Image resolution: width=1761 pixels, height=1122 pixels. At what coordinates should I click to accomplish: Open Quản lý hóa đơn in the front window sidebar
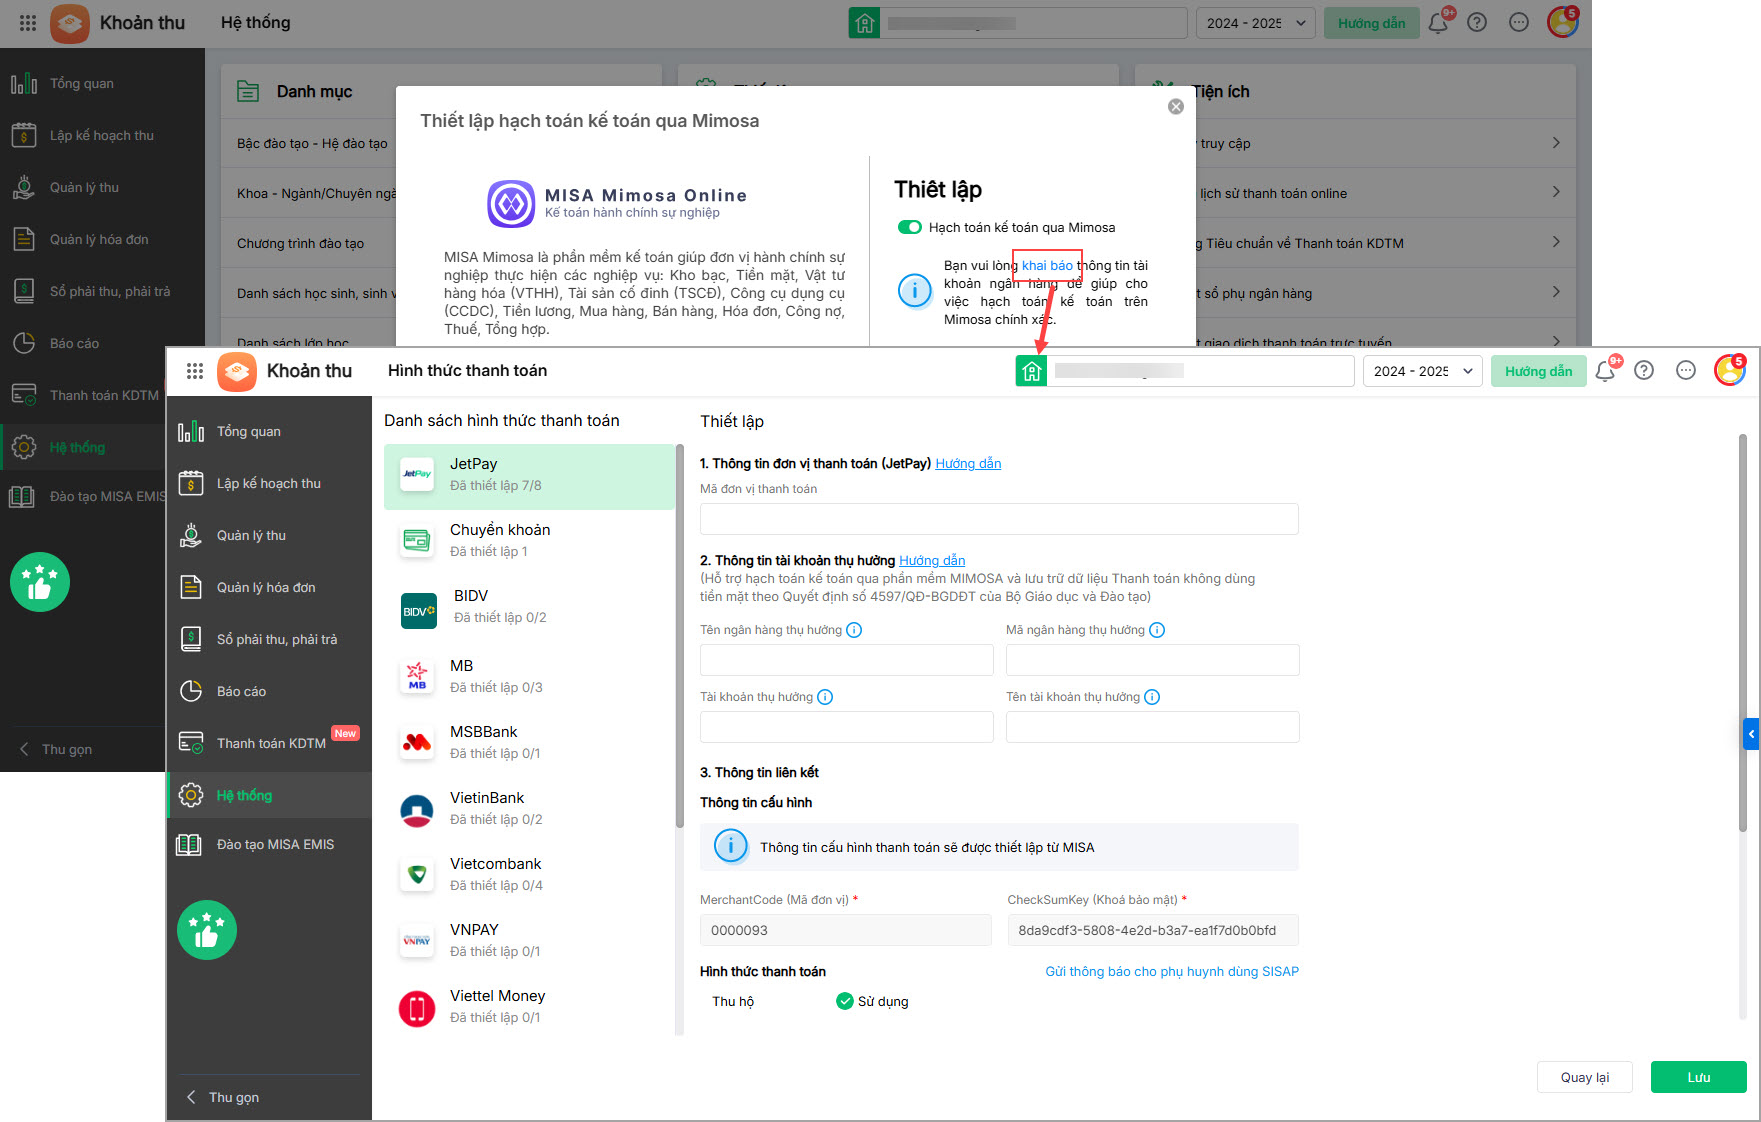tap(270, 587)
